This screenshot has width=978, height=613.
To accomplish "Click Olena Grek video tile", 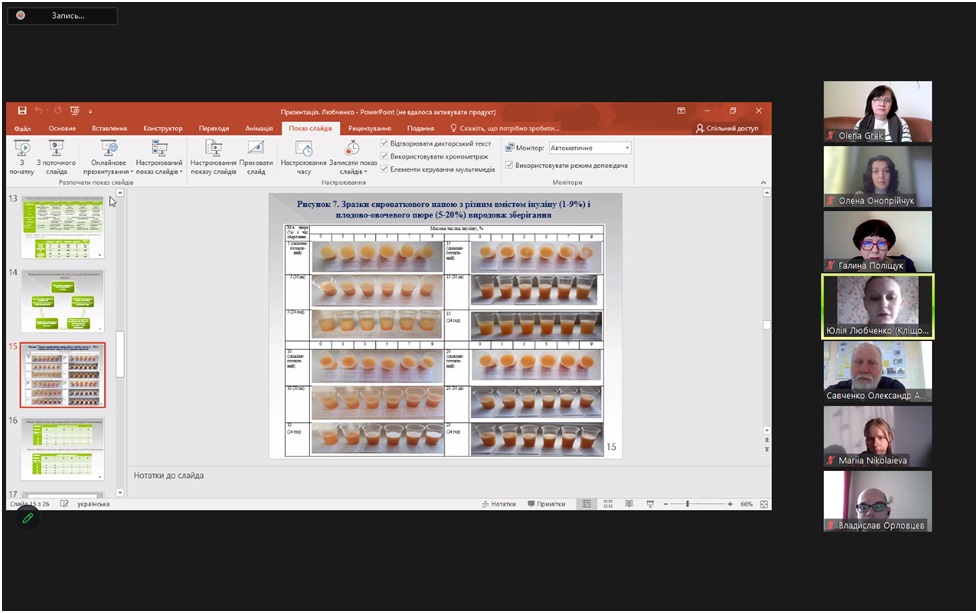I will point(878,112).
